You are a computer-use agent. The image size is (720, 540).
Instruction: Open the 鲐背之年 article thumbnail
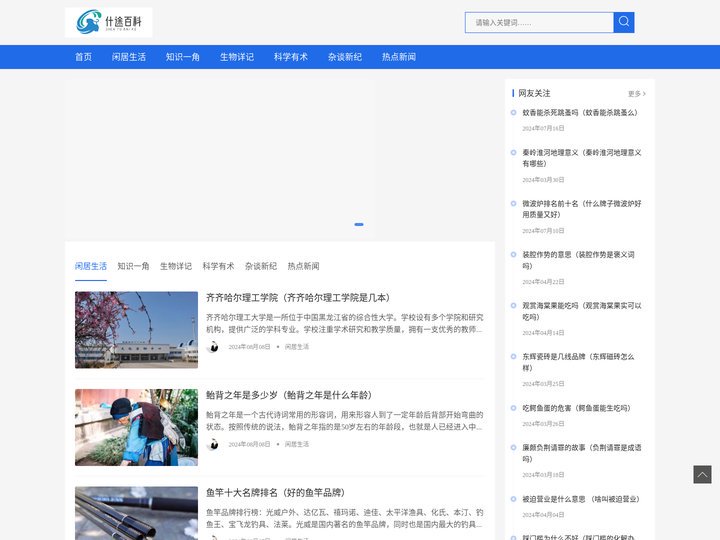(136, 428)
